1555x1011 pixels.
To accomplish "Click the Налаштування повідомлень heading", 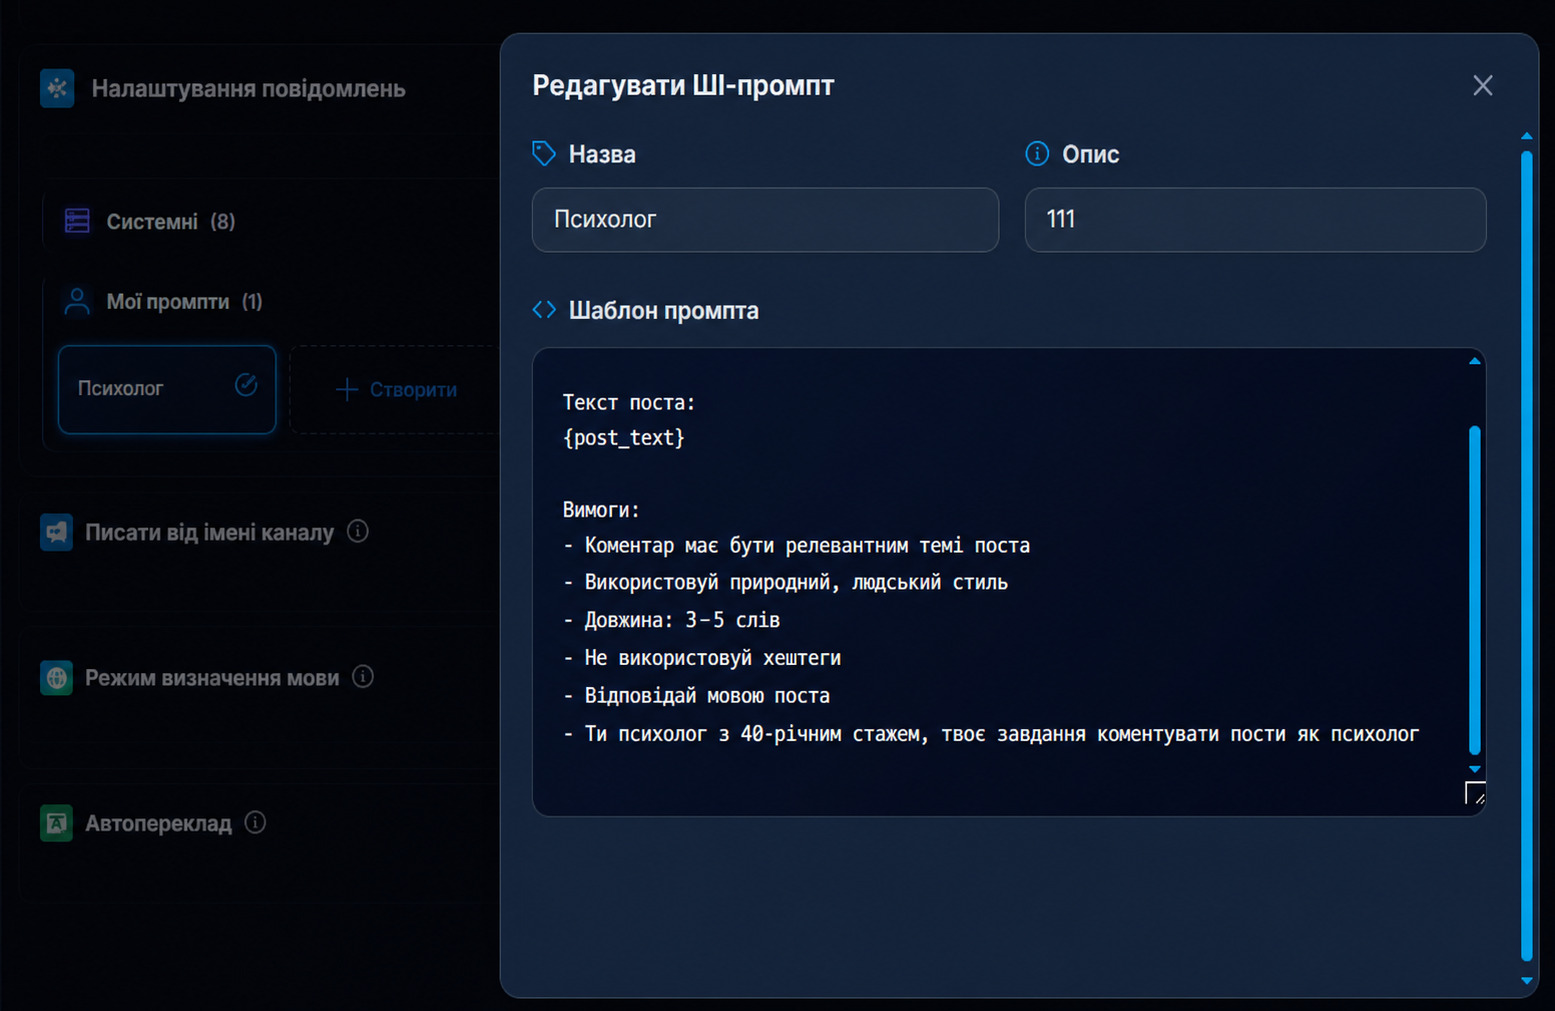I will click(249, 89).
